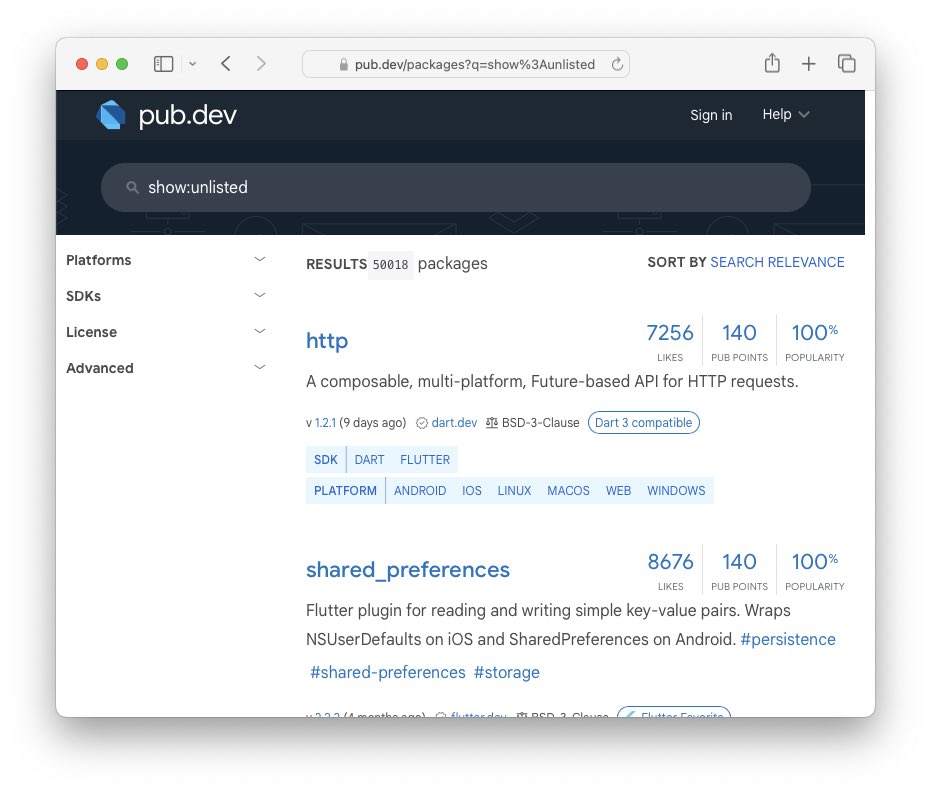
Task: Open the Safari share icon
Action: [772, 63]
